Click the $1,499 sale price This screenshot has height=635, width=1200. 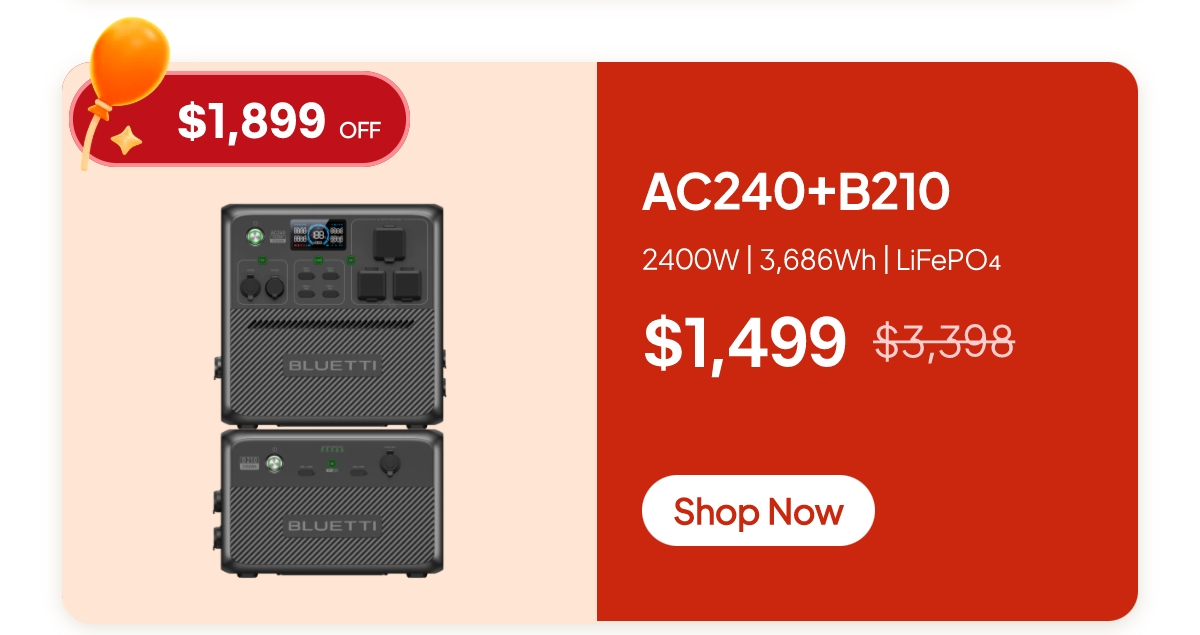coord(745,342)
